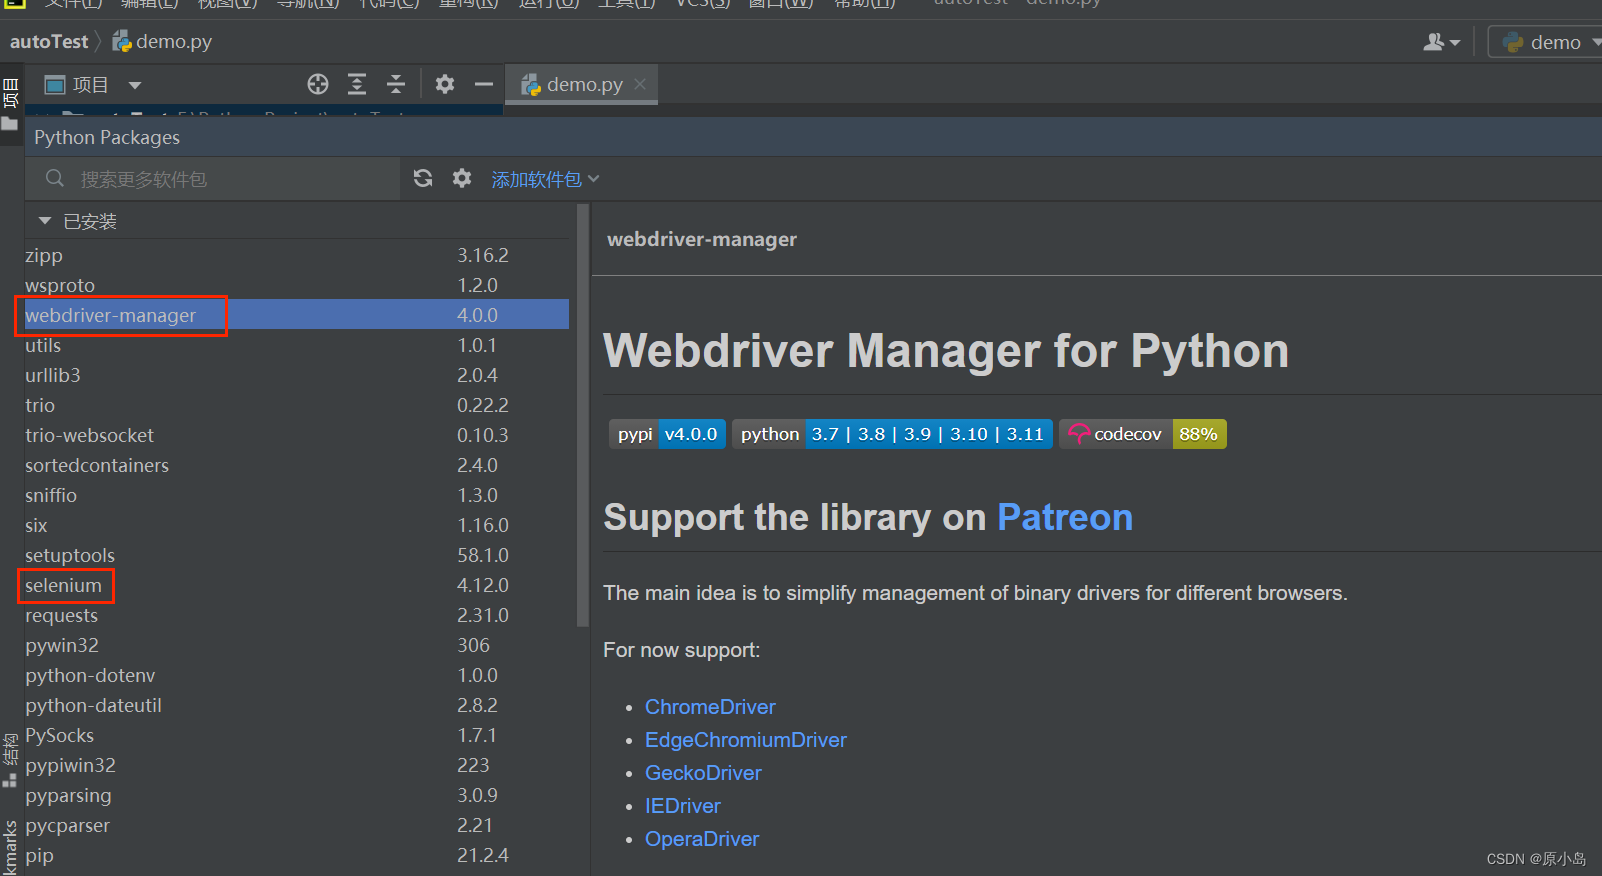Click the 4.12.0 version of selenium

[483, 585]
